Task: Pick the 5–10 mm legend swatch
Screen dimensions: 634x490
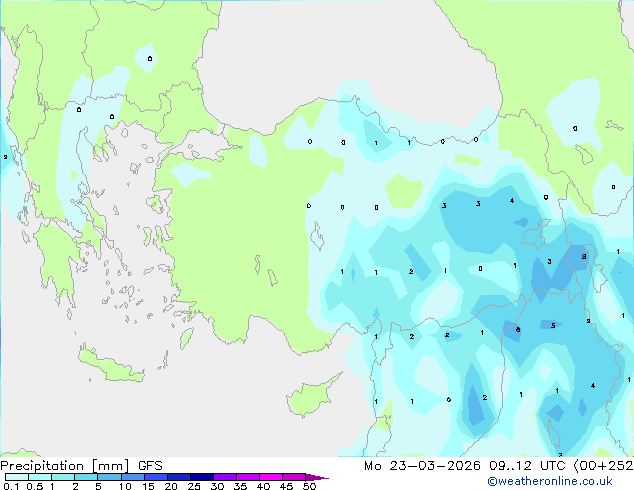Action: (109, 477)
